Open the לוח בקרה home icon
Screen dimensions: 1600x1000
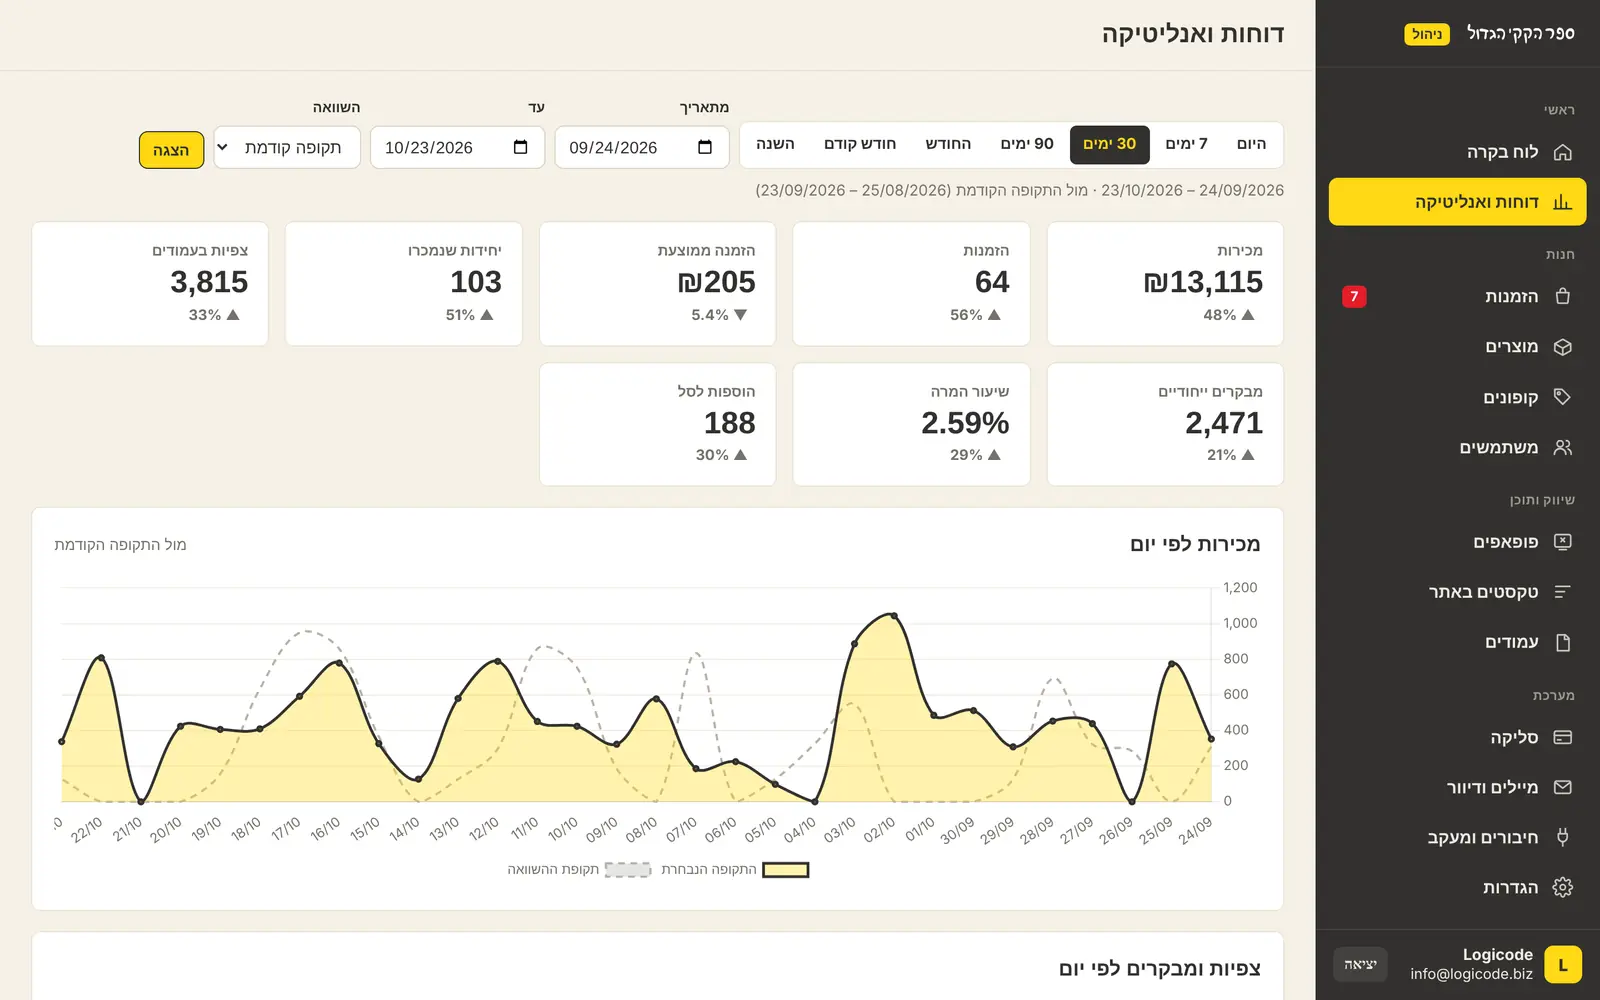[x=1563, y=152]
